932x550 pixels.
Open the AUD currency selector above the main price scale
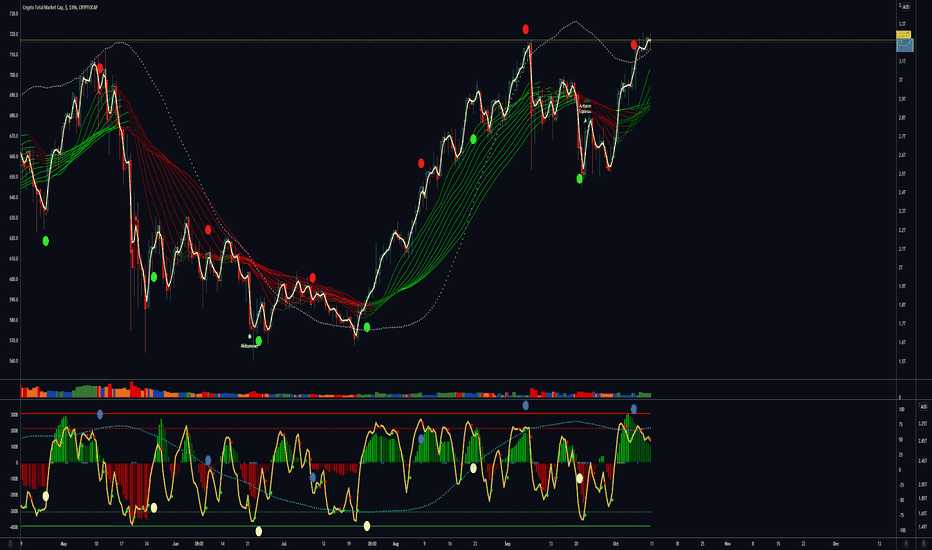click(905, 7)
